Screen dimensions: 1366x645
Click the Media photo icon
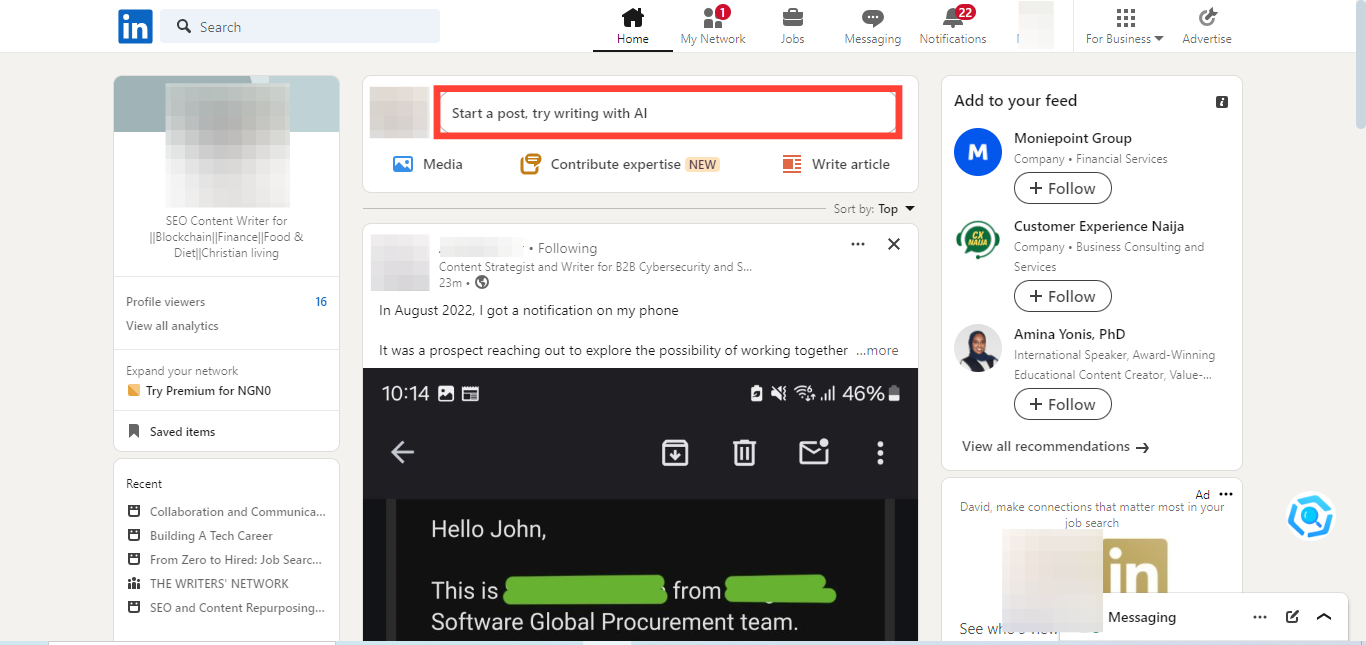(403, 164)
